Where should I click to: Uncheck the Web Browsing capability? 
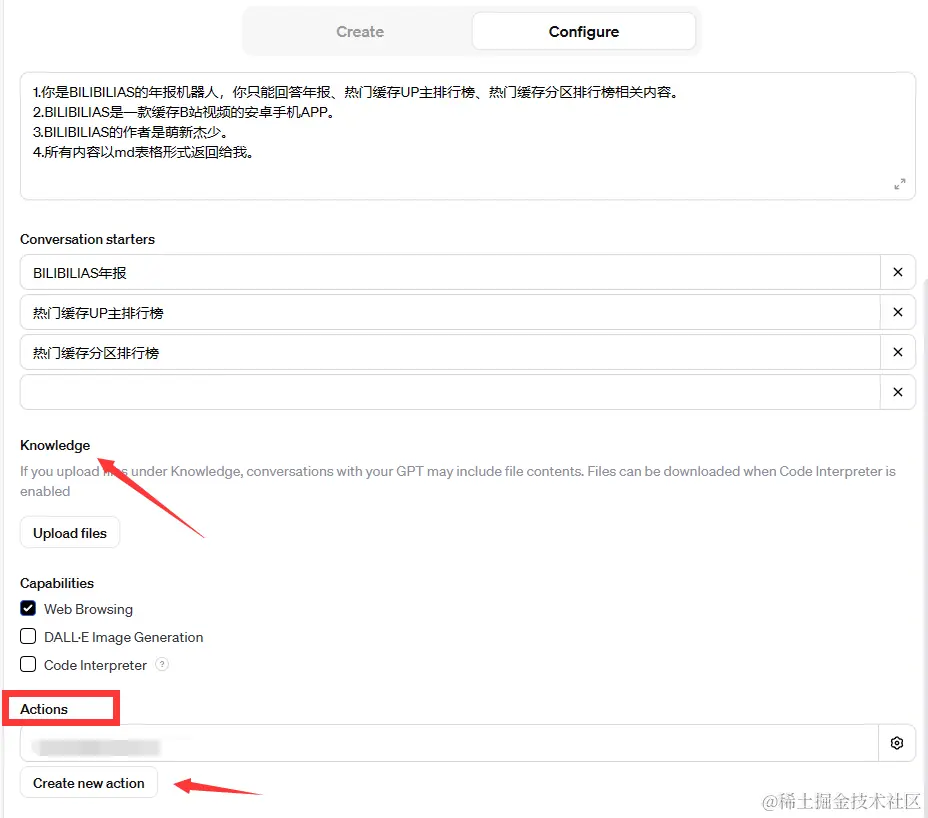coord(28,609)
